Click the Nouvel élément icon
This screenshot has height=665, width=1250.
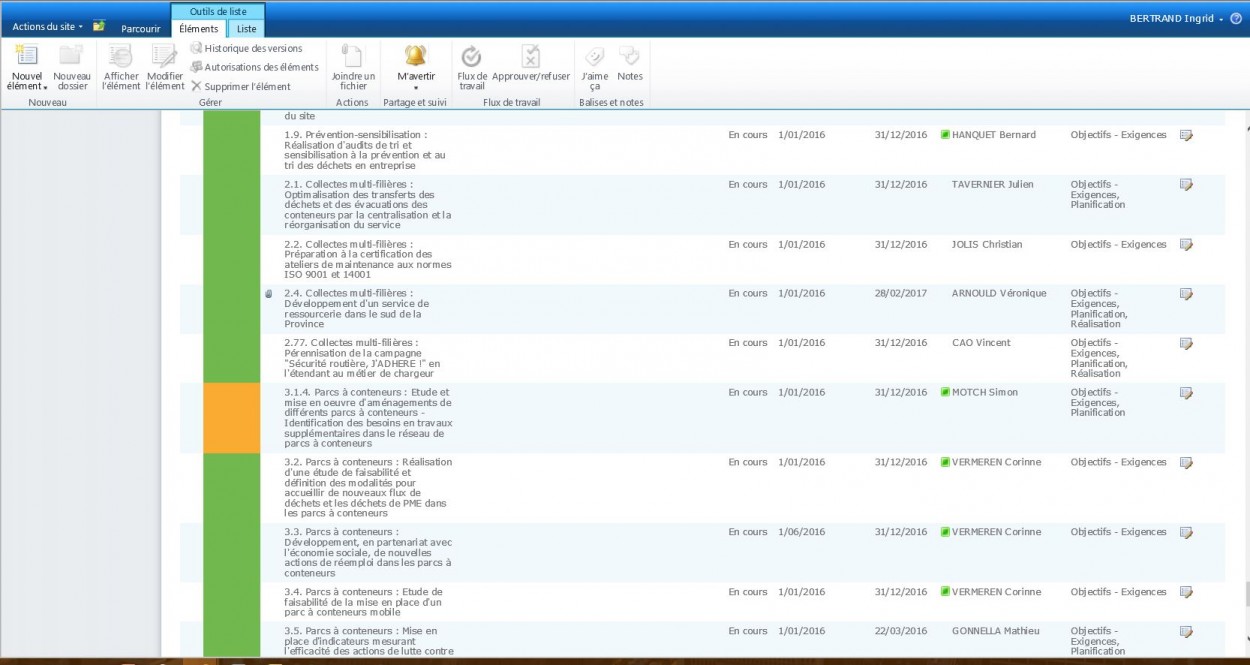pos(26,56)
